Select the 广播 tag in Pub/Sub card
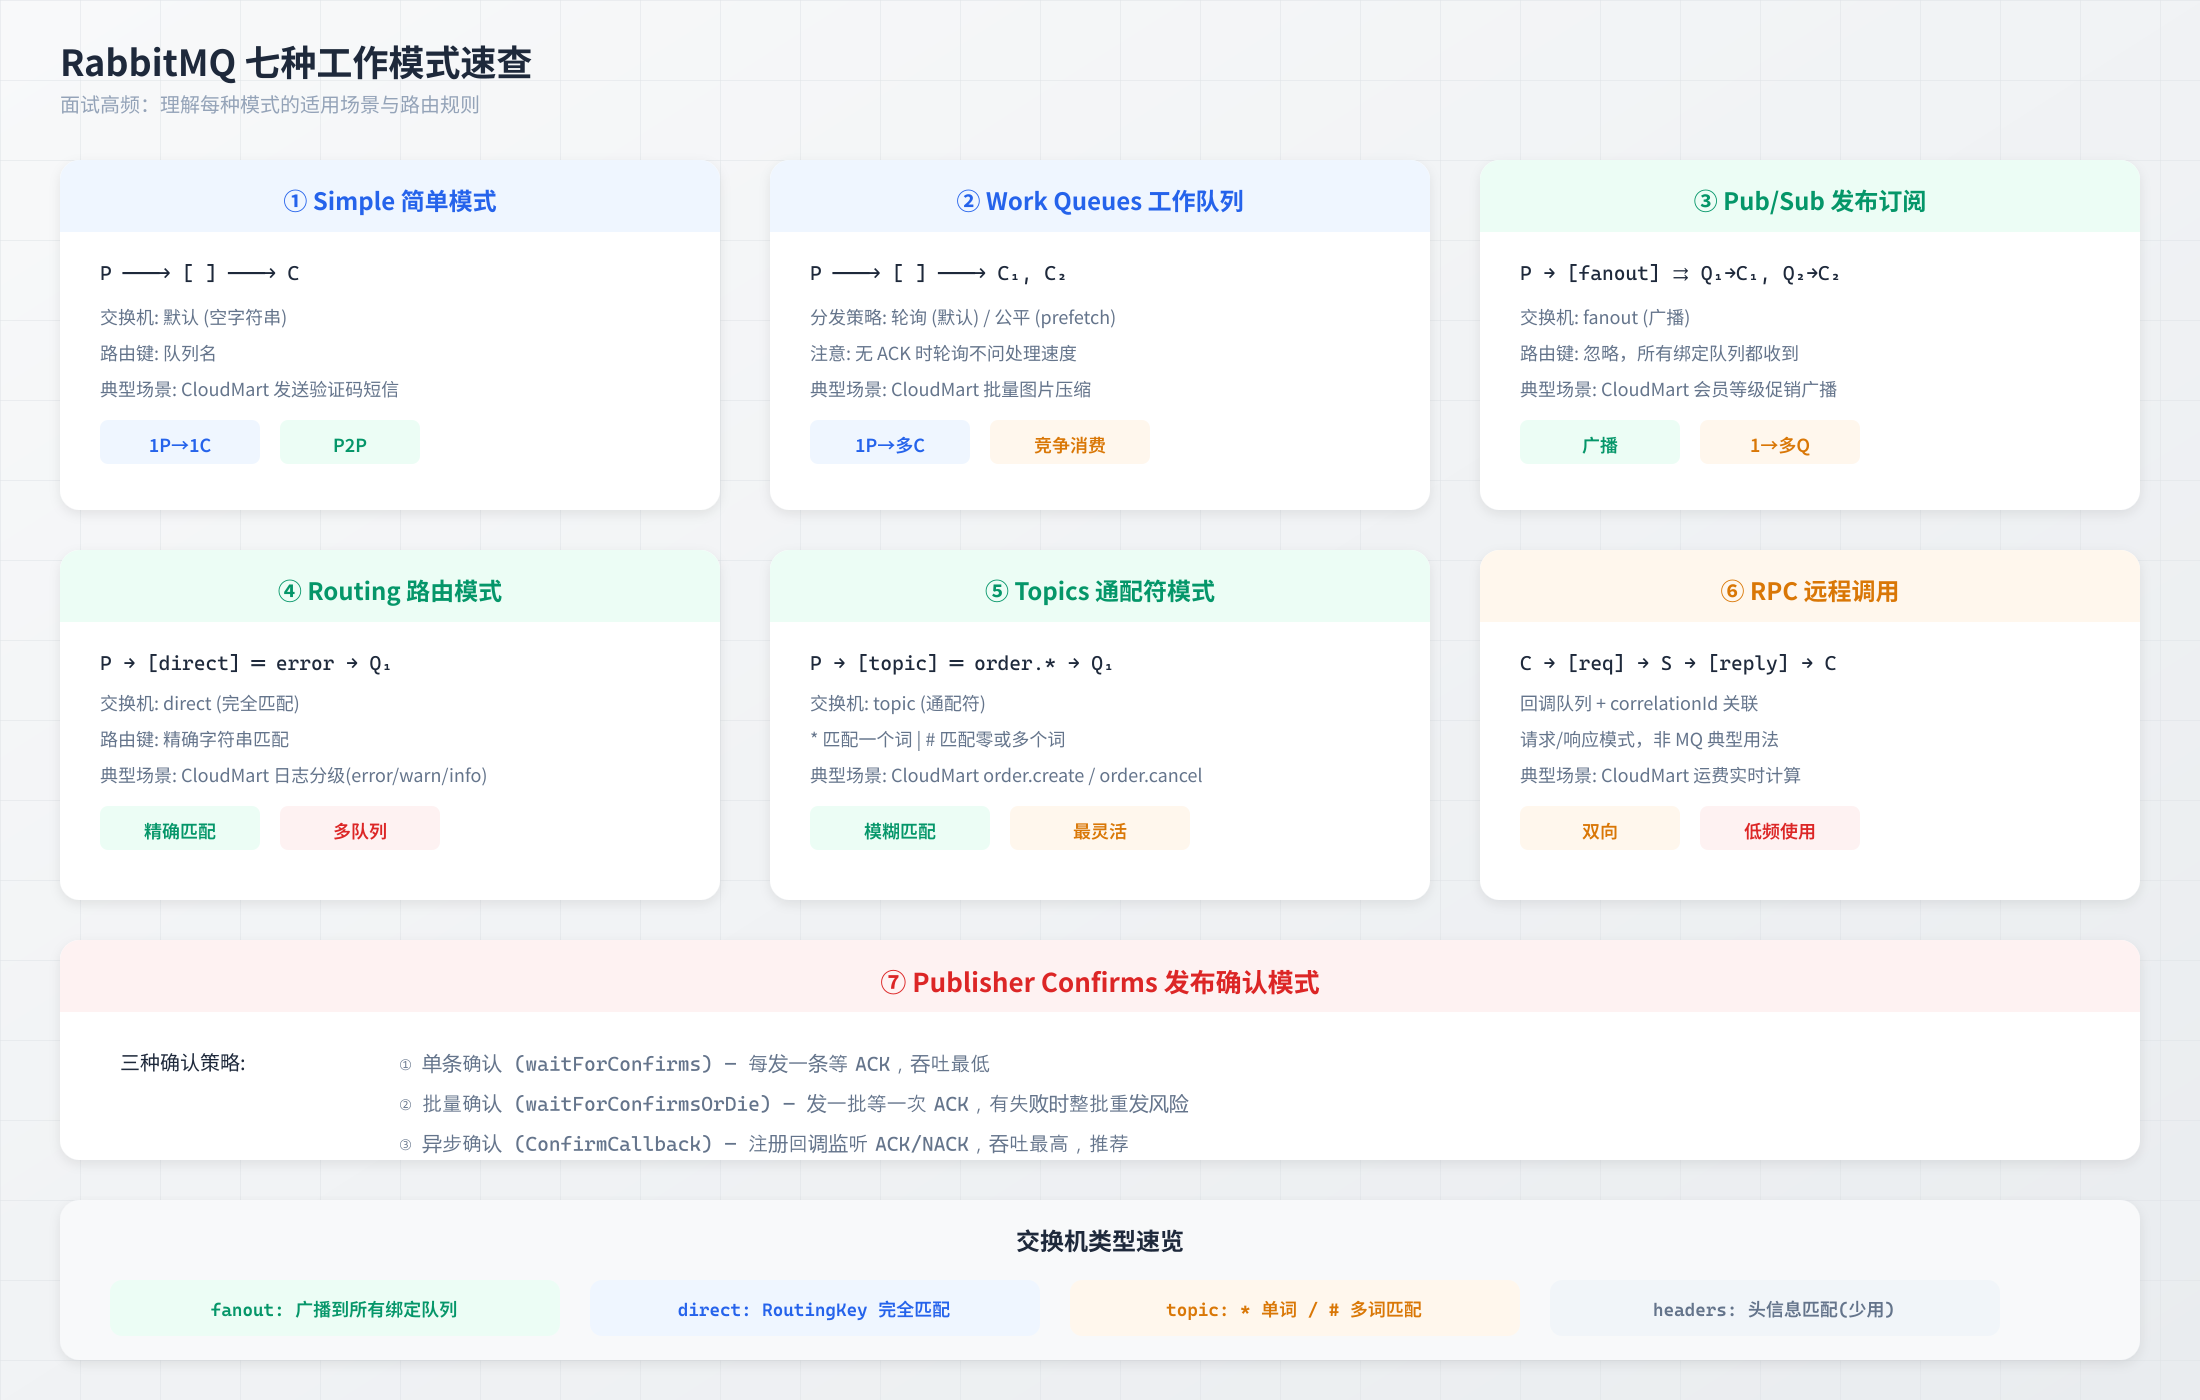 pos(1600,444)
